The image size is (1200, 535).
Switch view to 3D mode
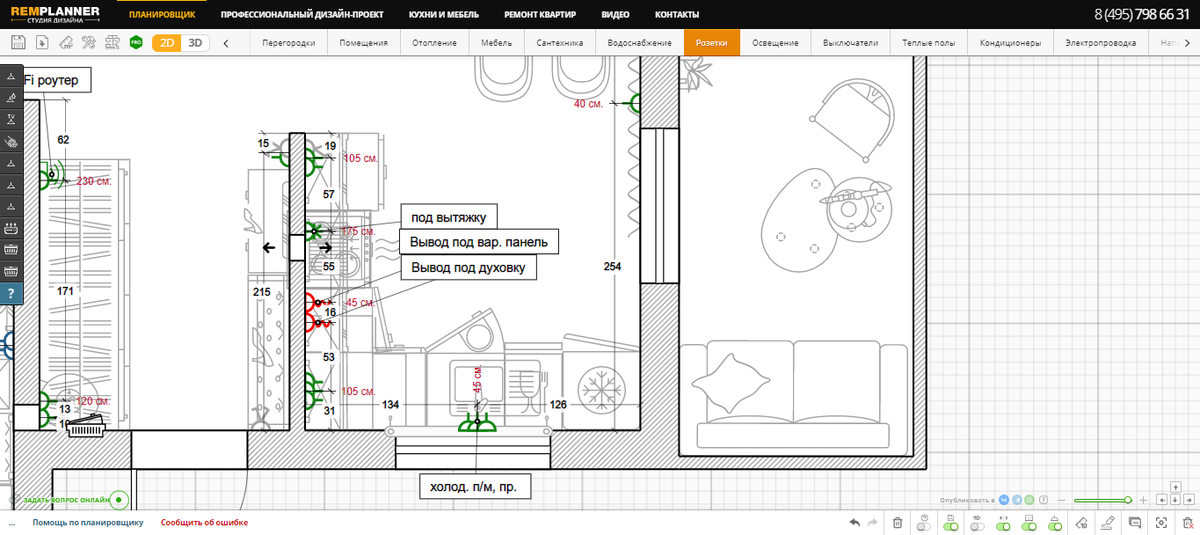[196, 42]
